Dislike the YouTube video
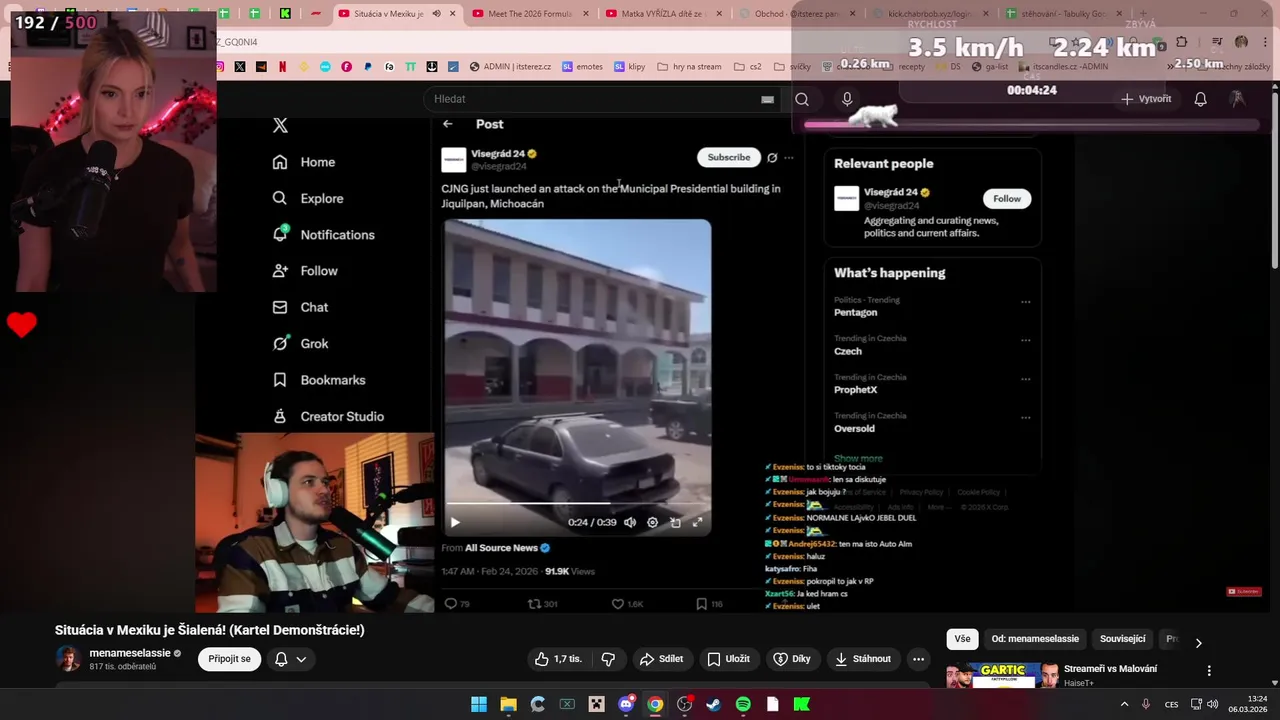The width and height of the screenshot is (1280, 720). pyautogui.click(x=608, y=659)
